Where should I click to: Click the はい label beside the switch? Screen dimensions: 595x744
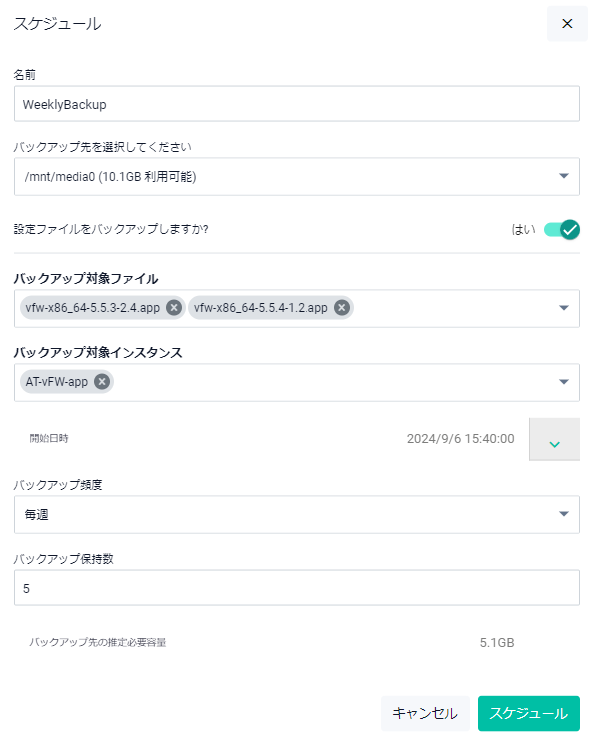pyautogui.click(x=523, y=230)
